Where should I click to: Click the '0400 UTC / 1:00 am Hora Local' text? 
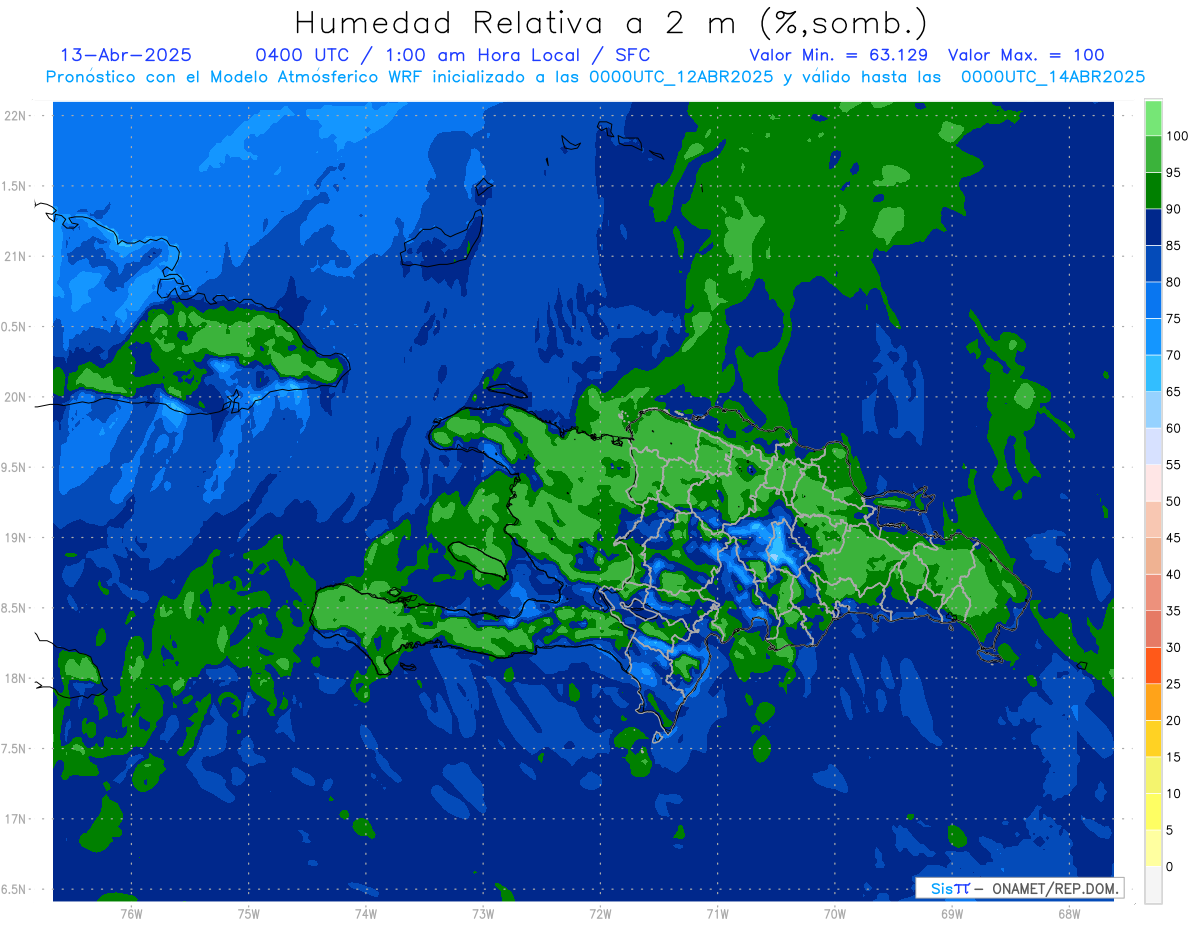pos(422,55)
